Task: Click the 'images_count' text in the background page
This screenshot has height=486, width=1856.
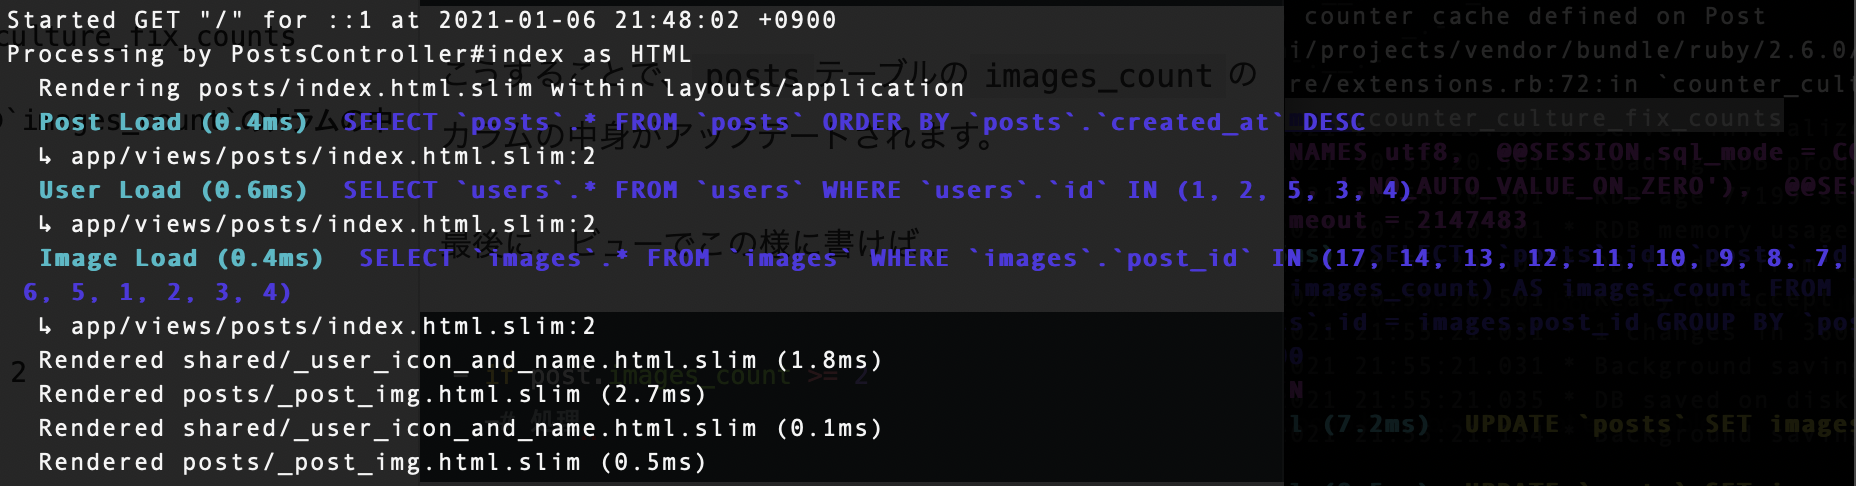Action: [1097, 75]
